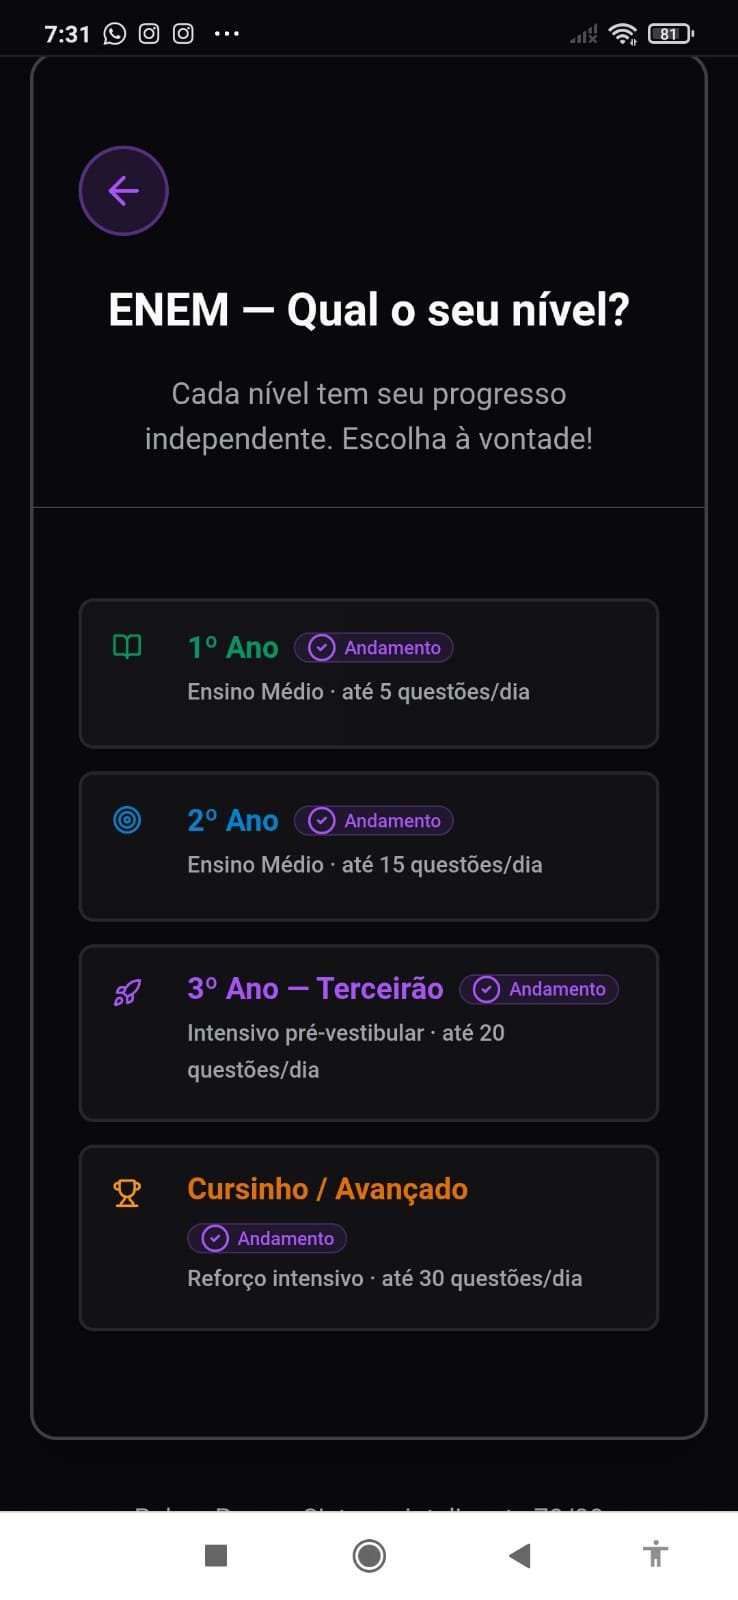Tap the Android recent apps square button

pyautogui.click(x=216, y=1555)
